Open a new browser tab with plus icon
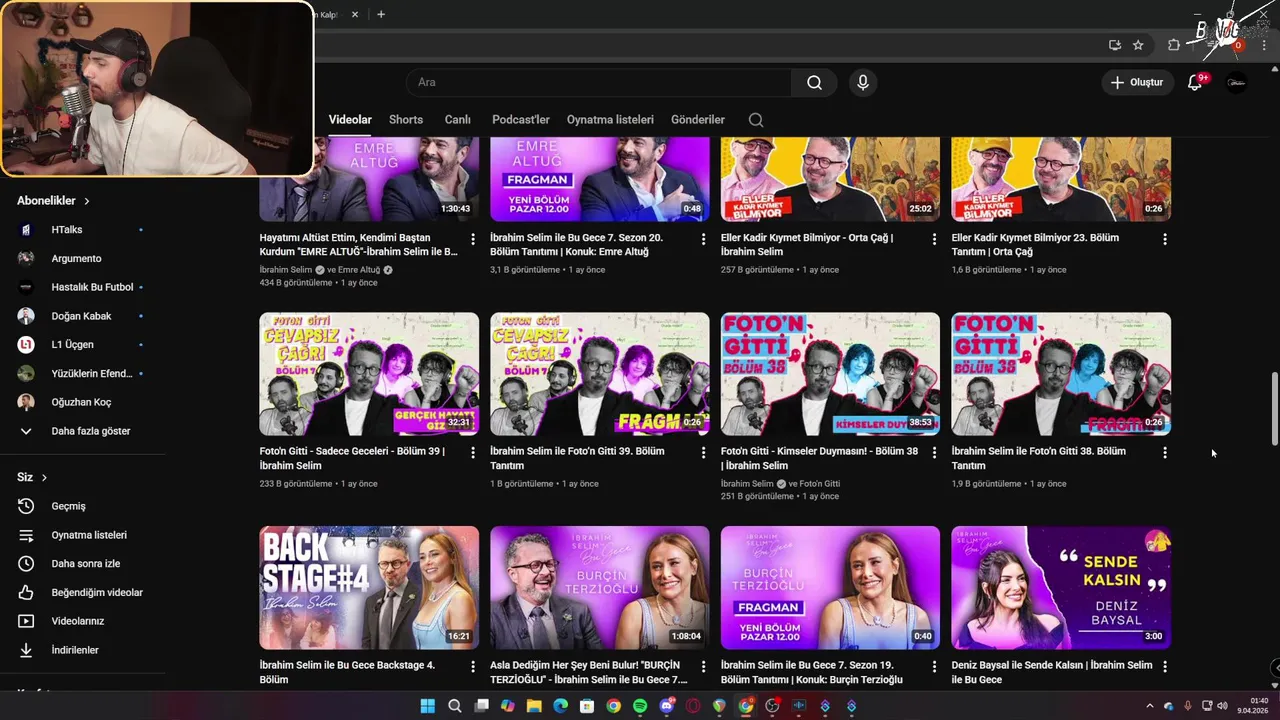The height and width of the screenshot is (720, 1280). coord(381,14)
